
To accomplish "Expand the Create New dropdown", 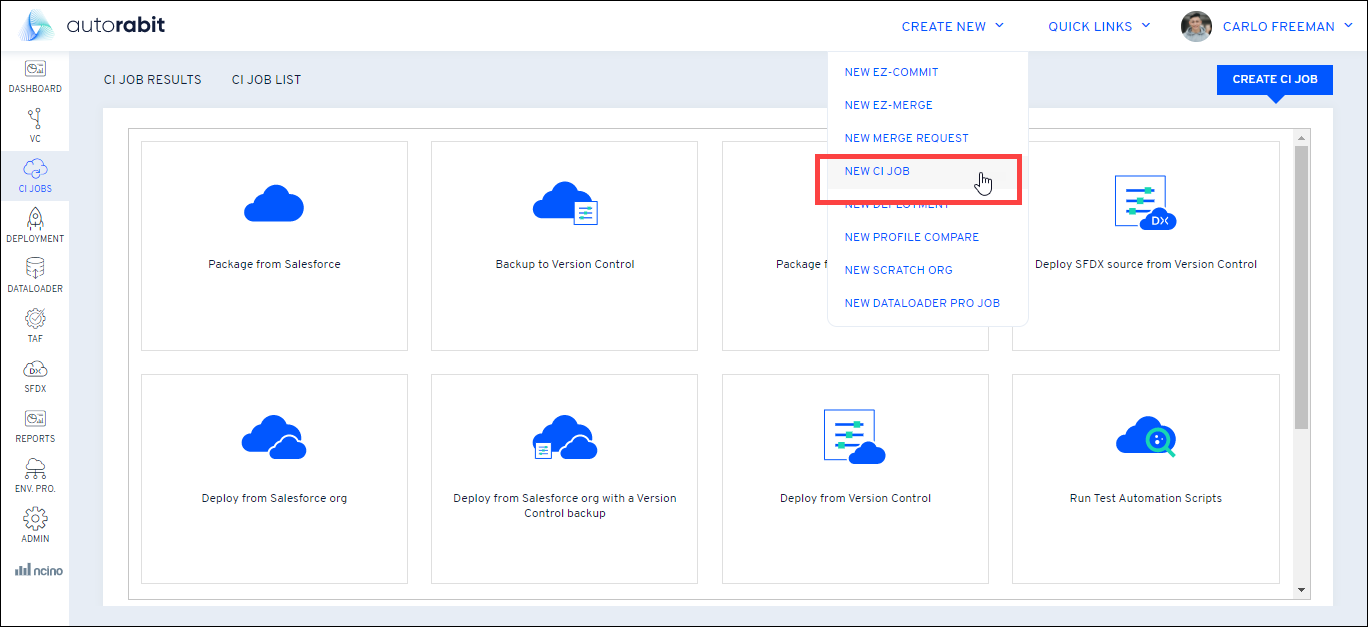I will (x=952, y=27).
